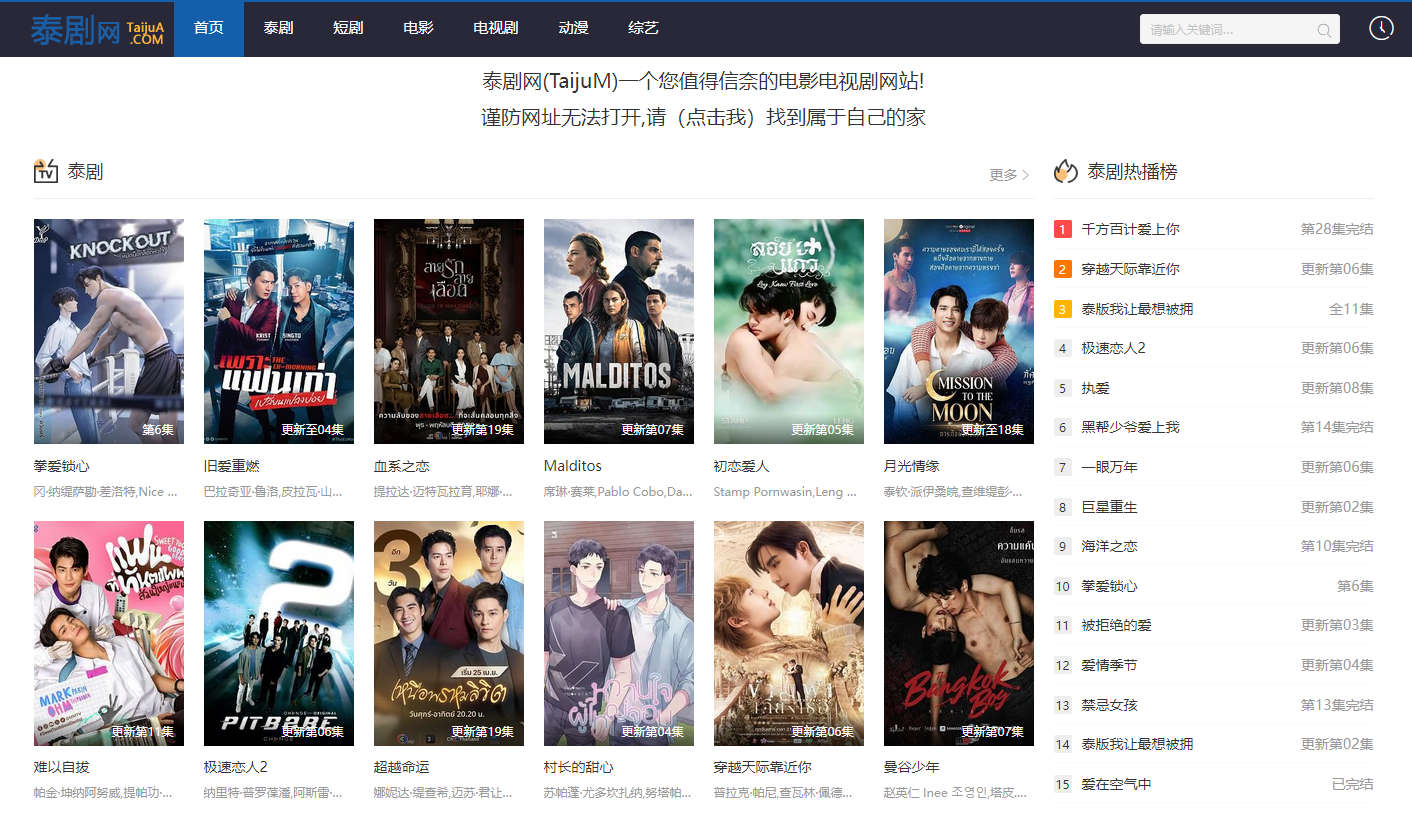Open the 血系之恋 poster thumbnail
The width and height of the screenshot is (1412, 833).
click(449, 331)
